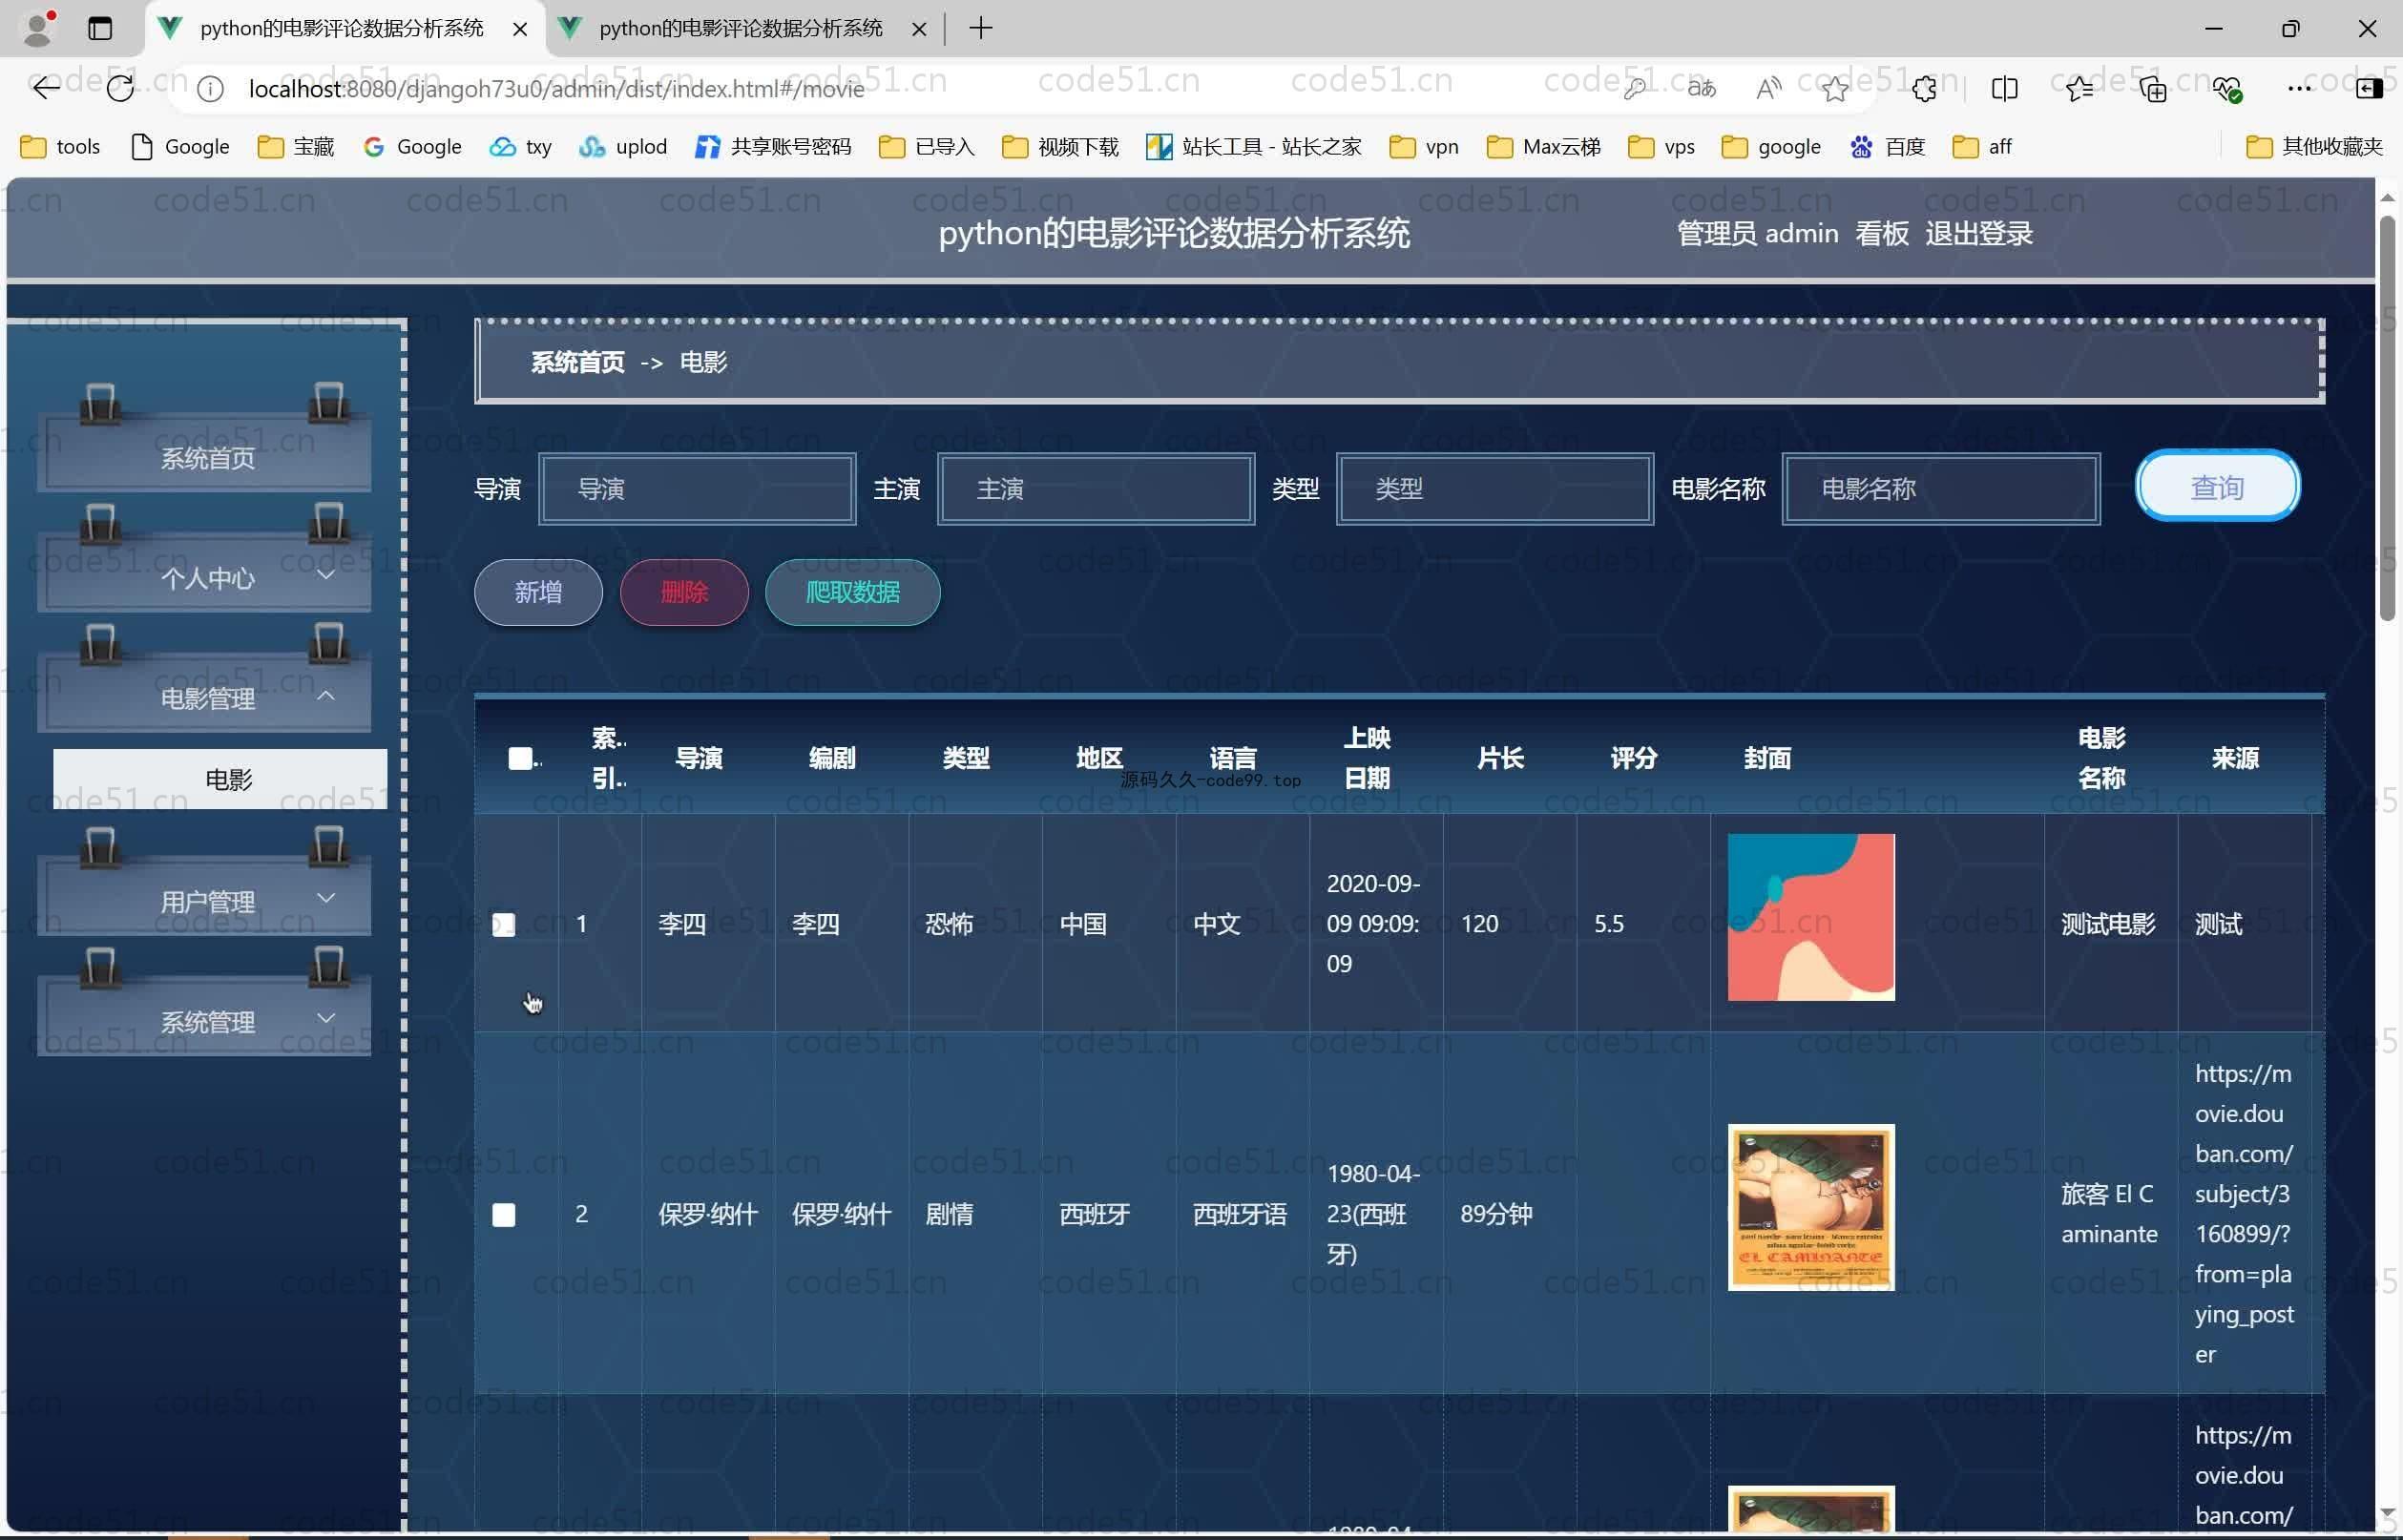Image resolution: width=2403 pixels, height=1540 pixels.
Task: Expand the 系统管理 menu chevron
Action: click(x=325, y=1018)
